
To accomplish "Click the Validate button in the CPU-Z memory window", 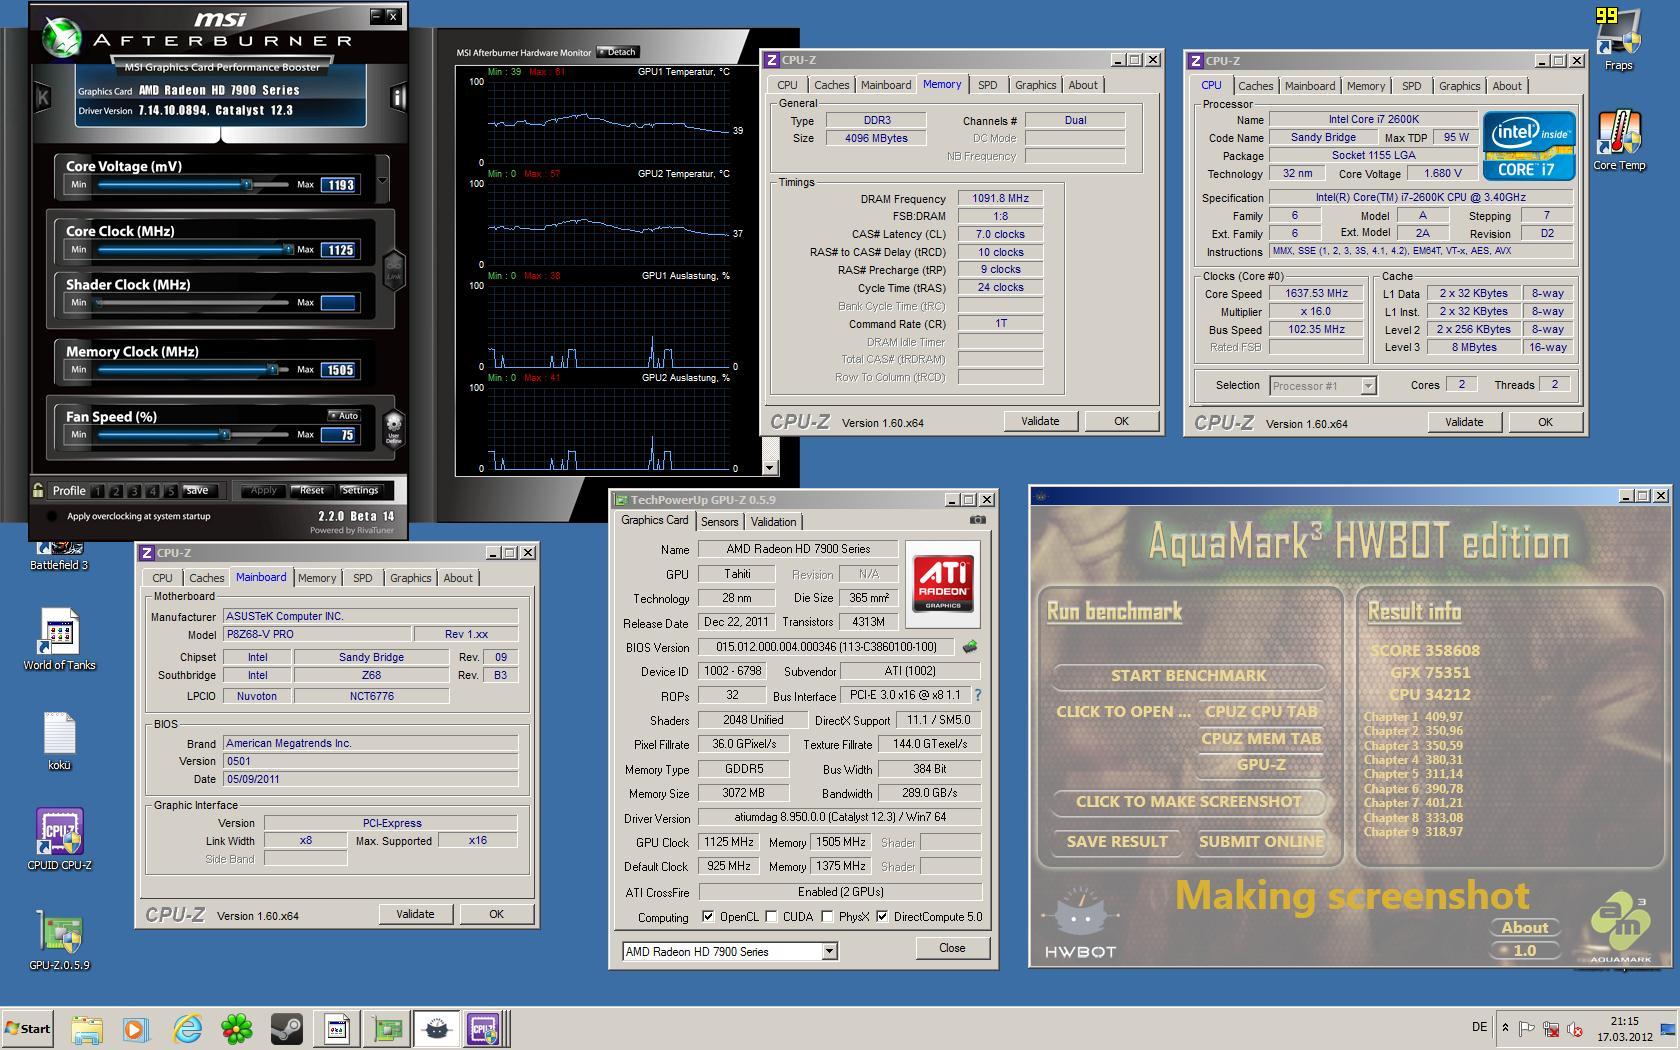I will coord(1040,421).
